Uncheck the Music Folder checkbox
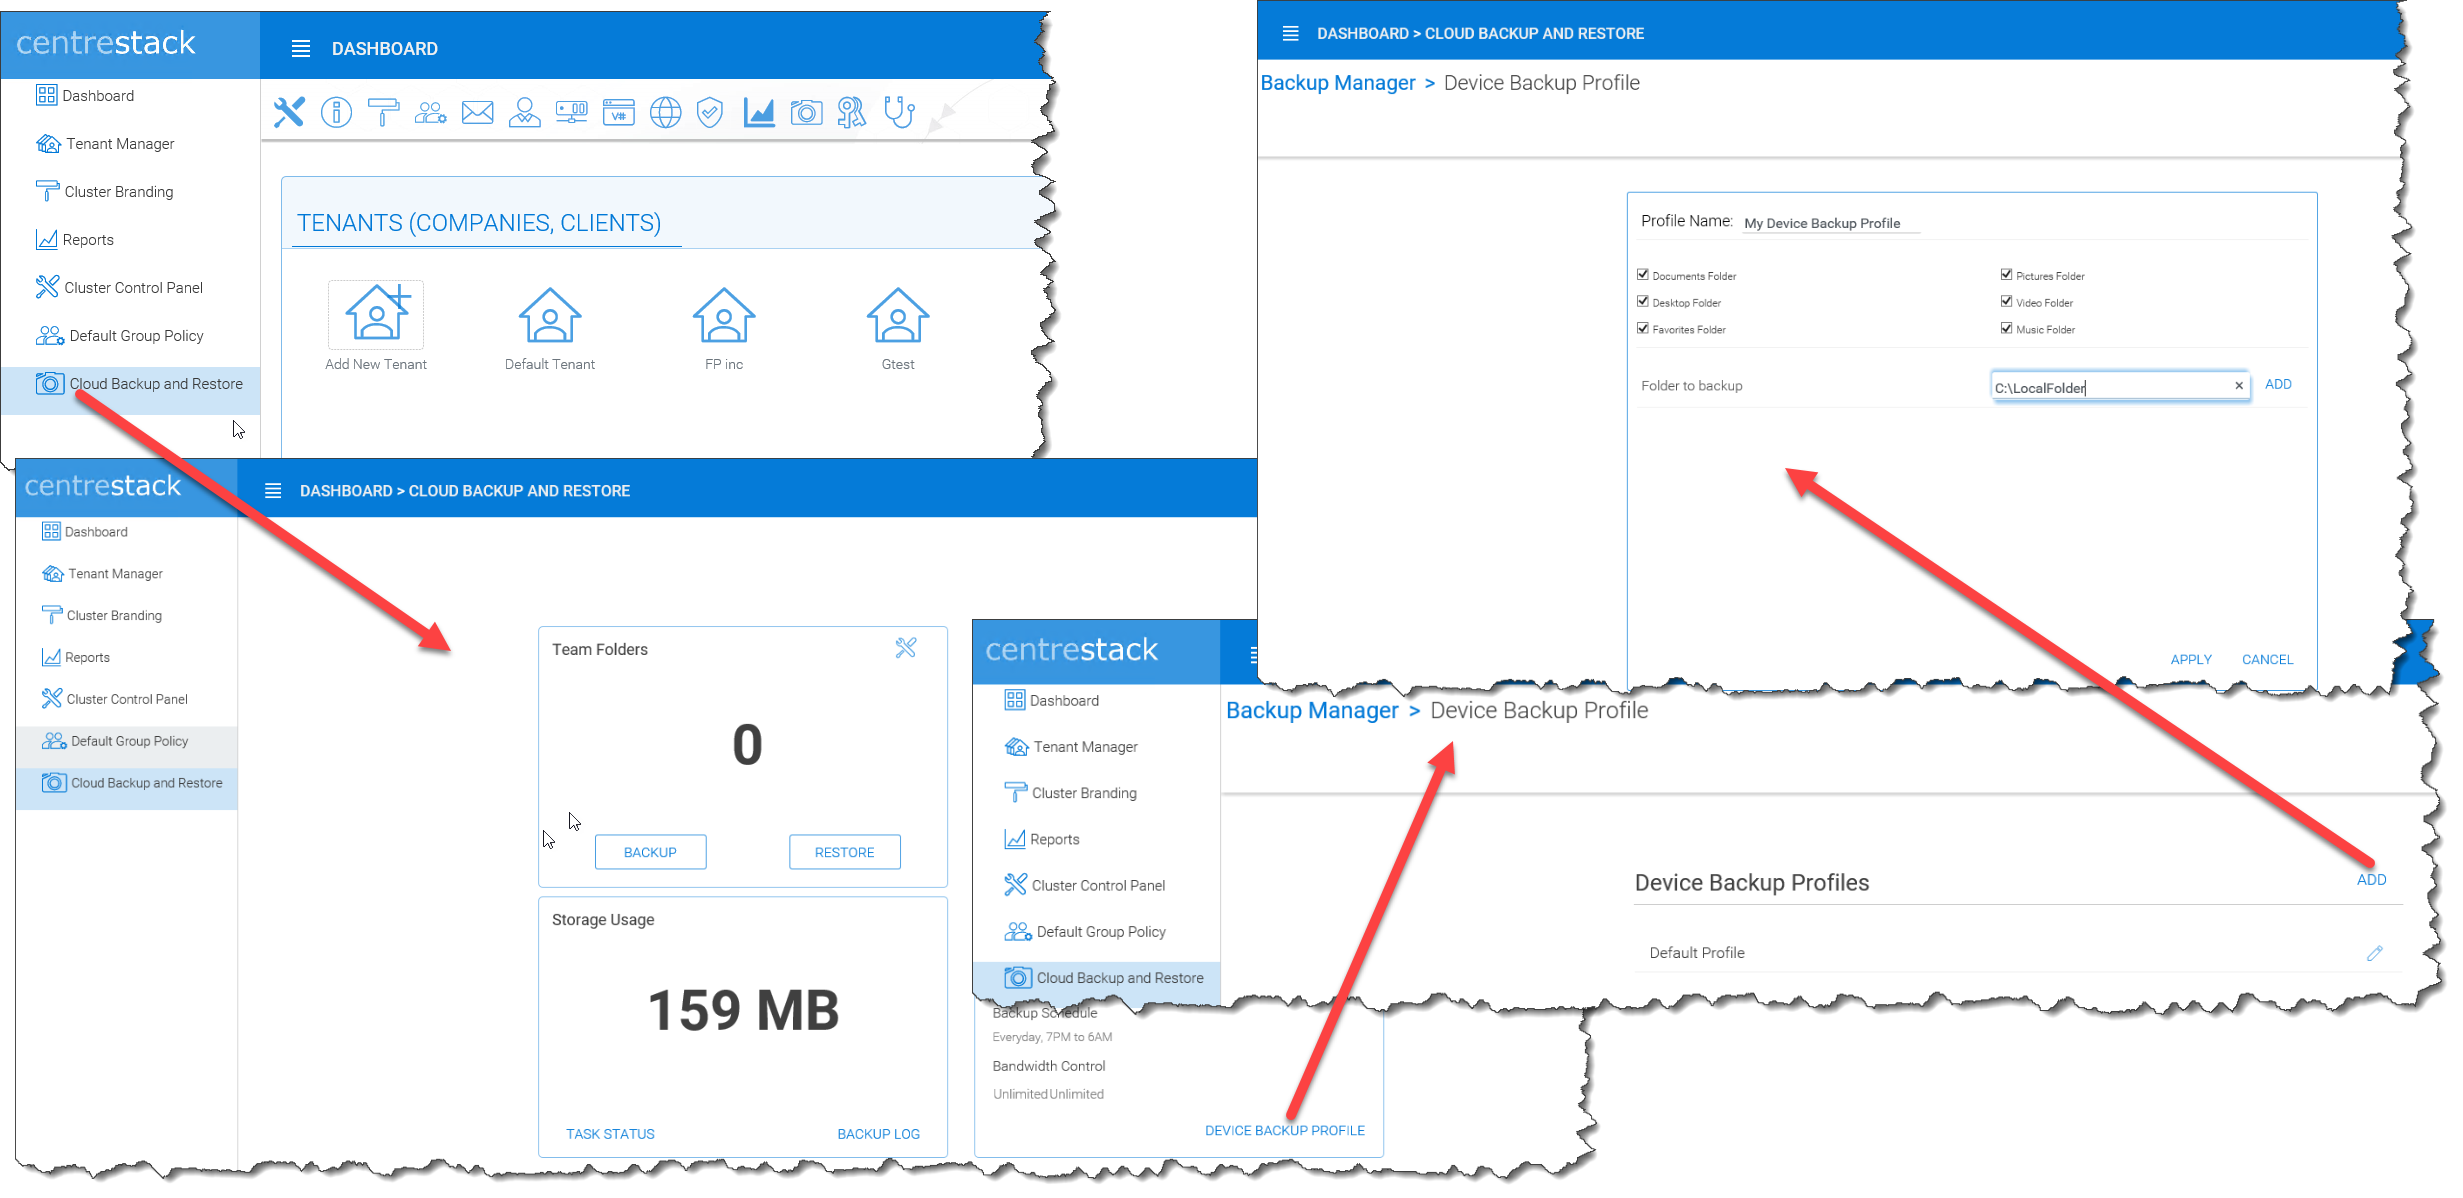This screenshot has width=2463, height=1198. [2006, 328]
